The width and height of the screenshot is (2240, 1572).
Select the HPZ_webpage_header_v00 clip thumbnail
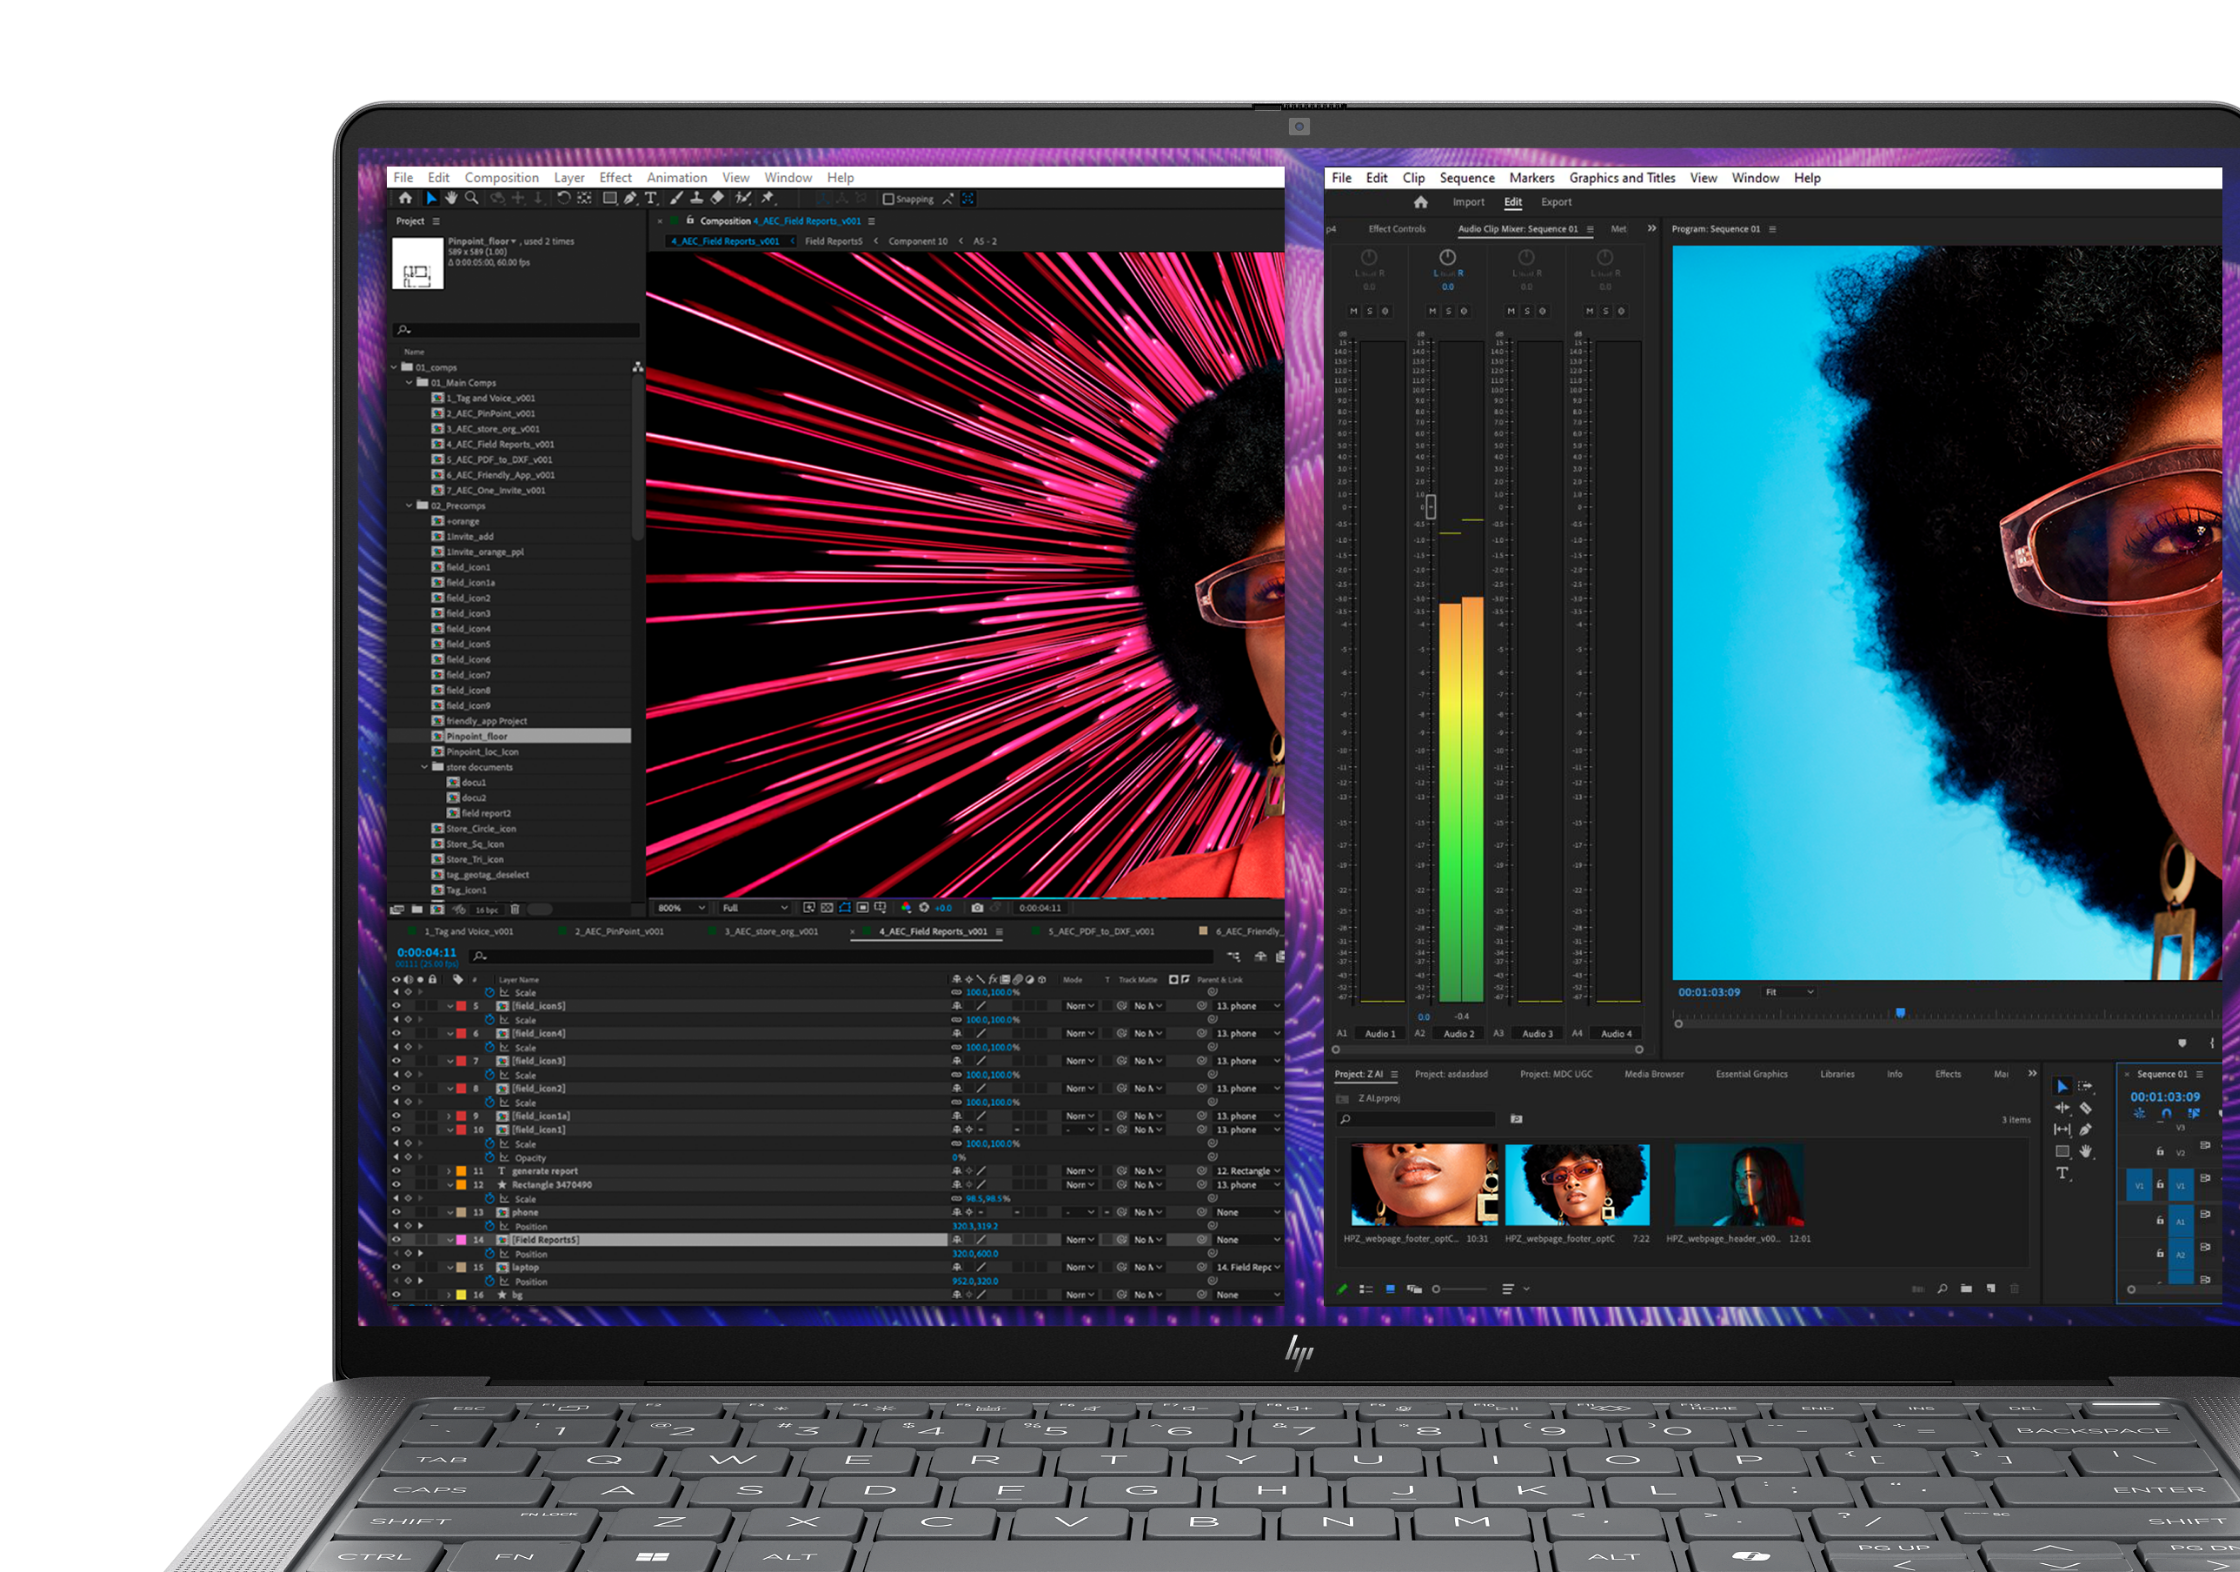[x=1740, y=1187]
